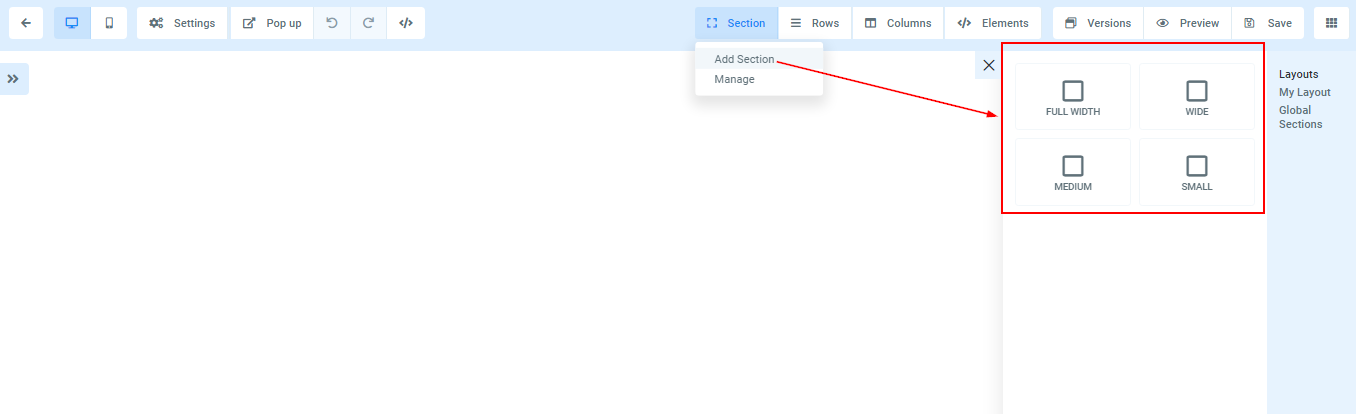Screen dimensions: 1356x414
Task: Open the Versions history
Action: [x=1098, y=23]
